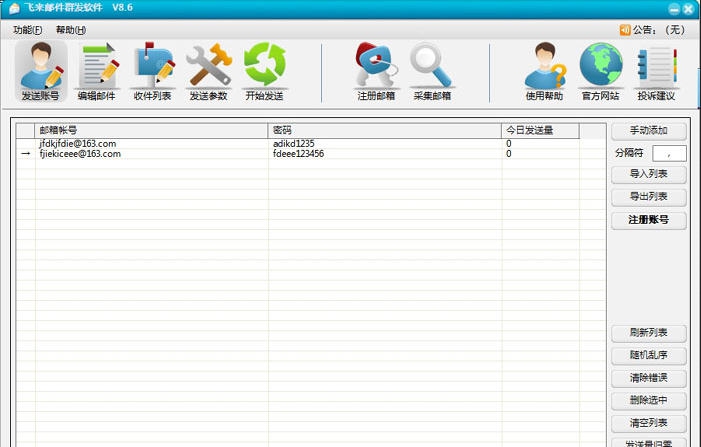Open the 官方网站 globe icon

[x=600, y=72]
